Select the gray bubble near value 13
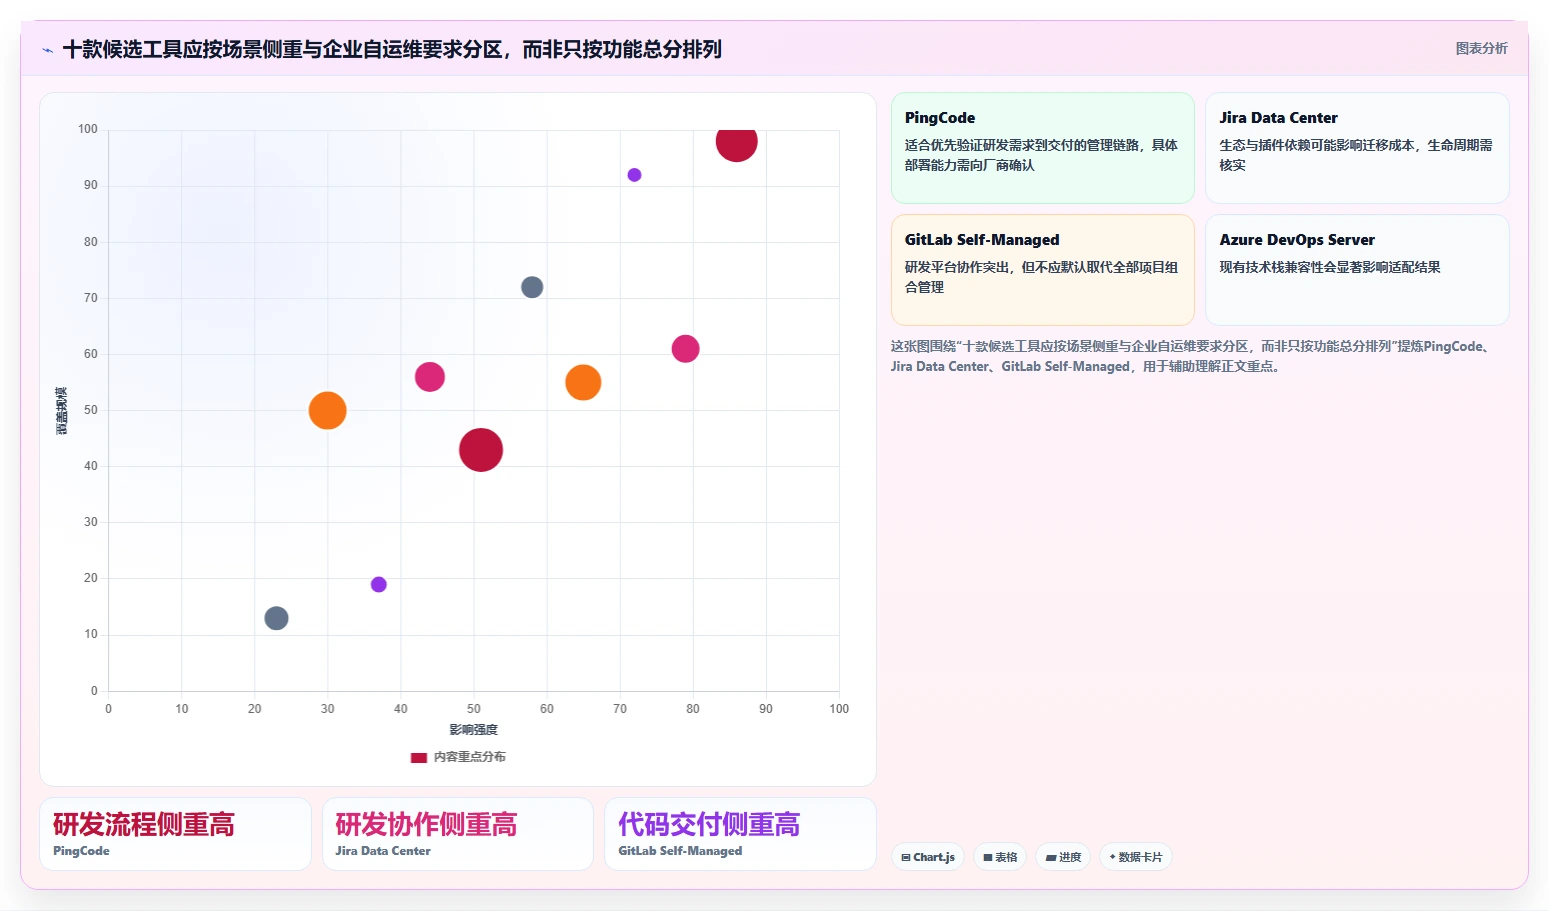 (276, 618)
